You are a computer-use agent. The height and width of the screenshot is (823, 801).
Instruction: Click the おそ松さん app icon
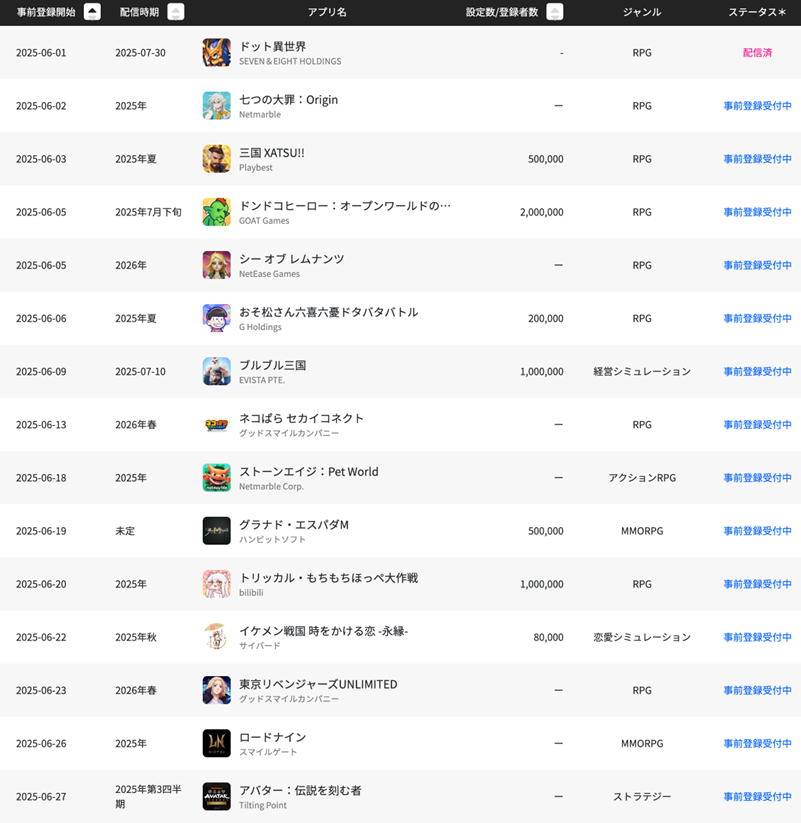click(x=217, y=318)
